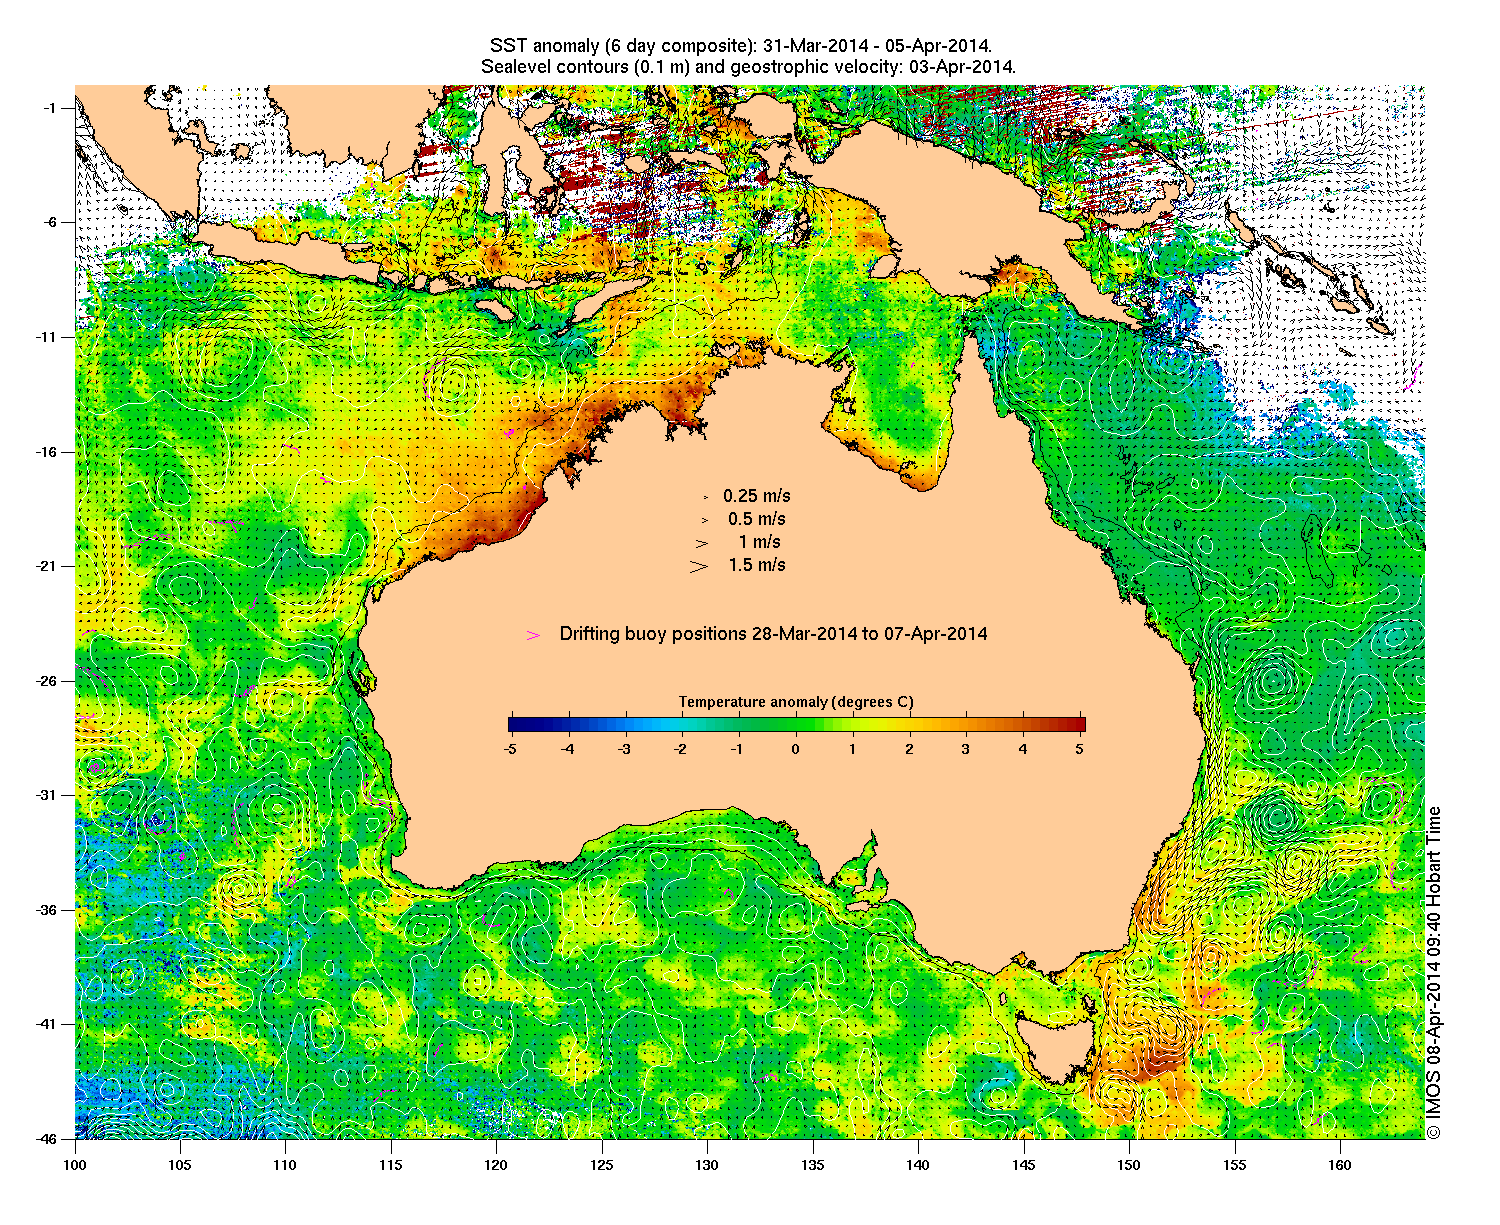1500x1225 pixels.
Task: Click the longitude axis label '150'
Action: [1129, 1165]
